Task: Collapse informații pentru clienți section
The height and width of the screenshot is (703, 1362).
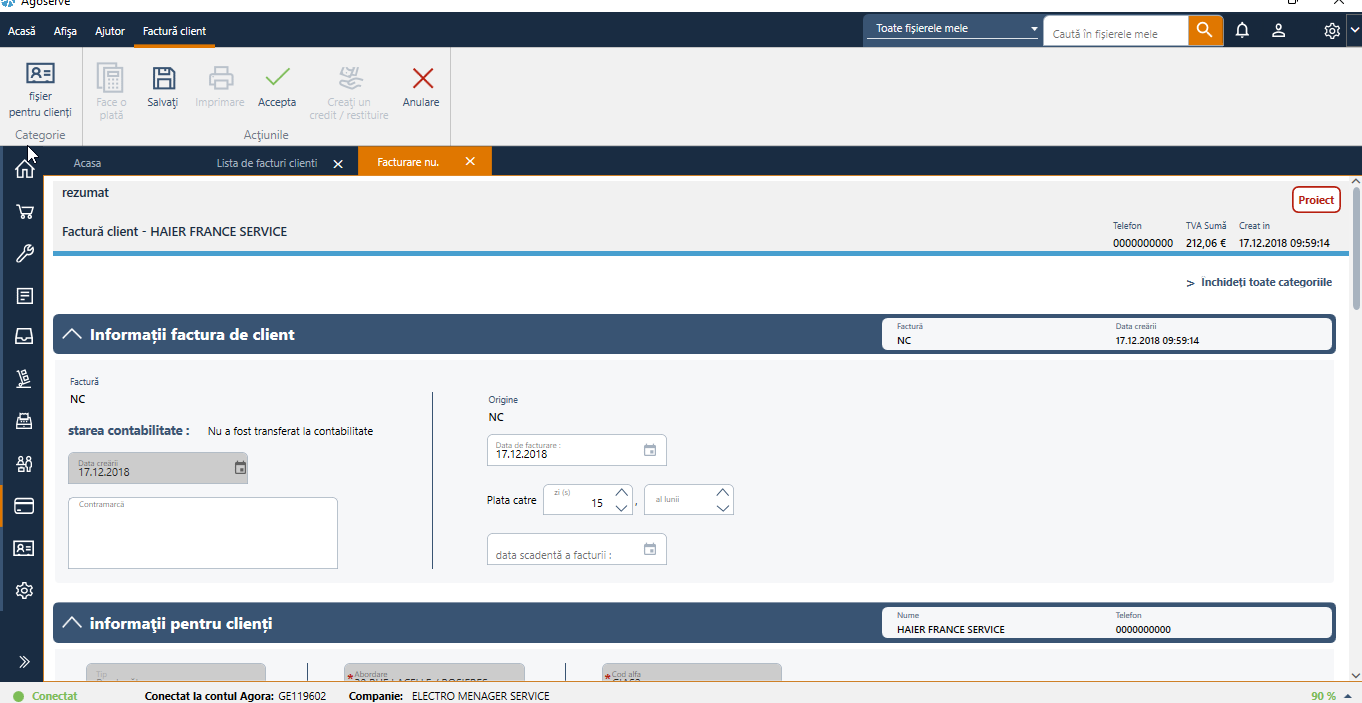Action: point(72,623)
